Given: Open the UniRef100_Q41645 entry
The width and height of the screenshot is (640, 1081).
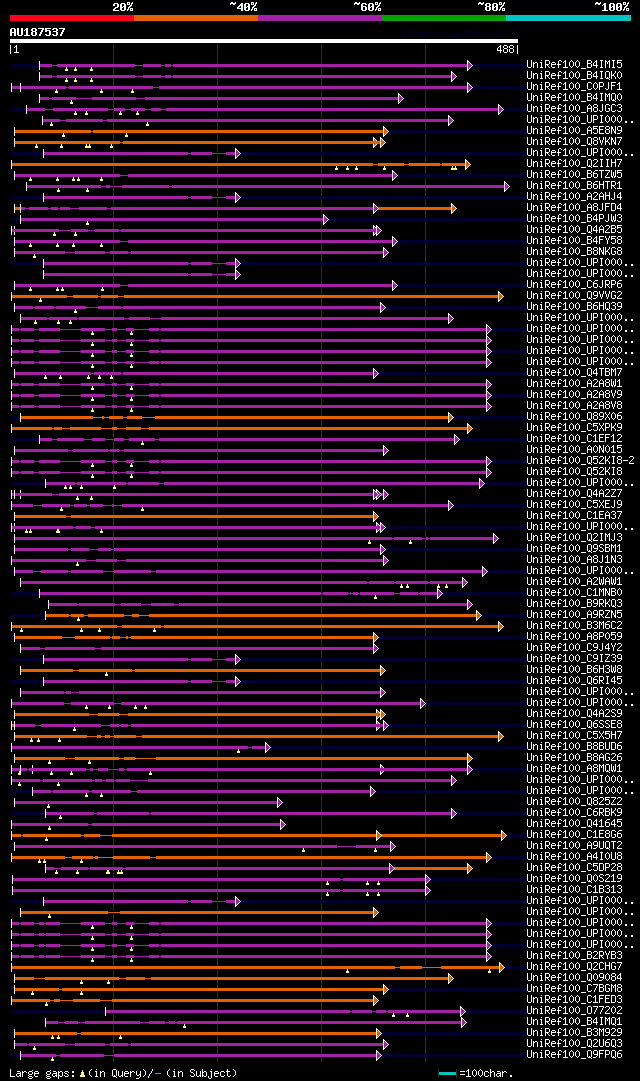Looking at the screenshot, I should (574, 825).
